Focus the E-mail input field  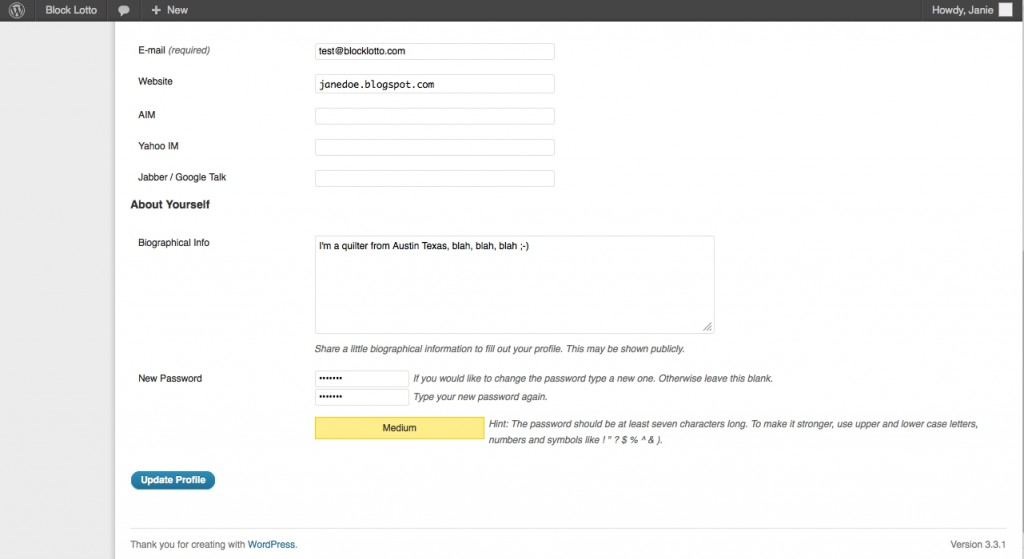coord(435,51)
